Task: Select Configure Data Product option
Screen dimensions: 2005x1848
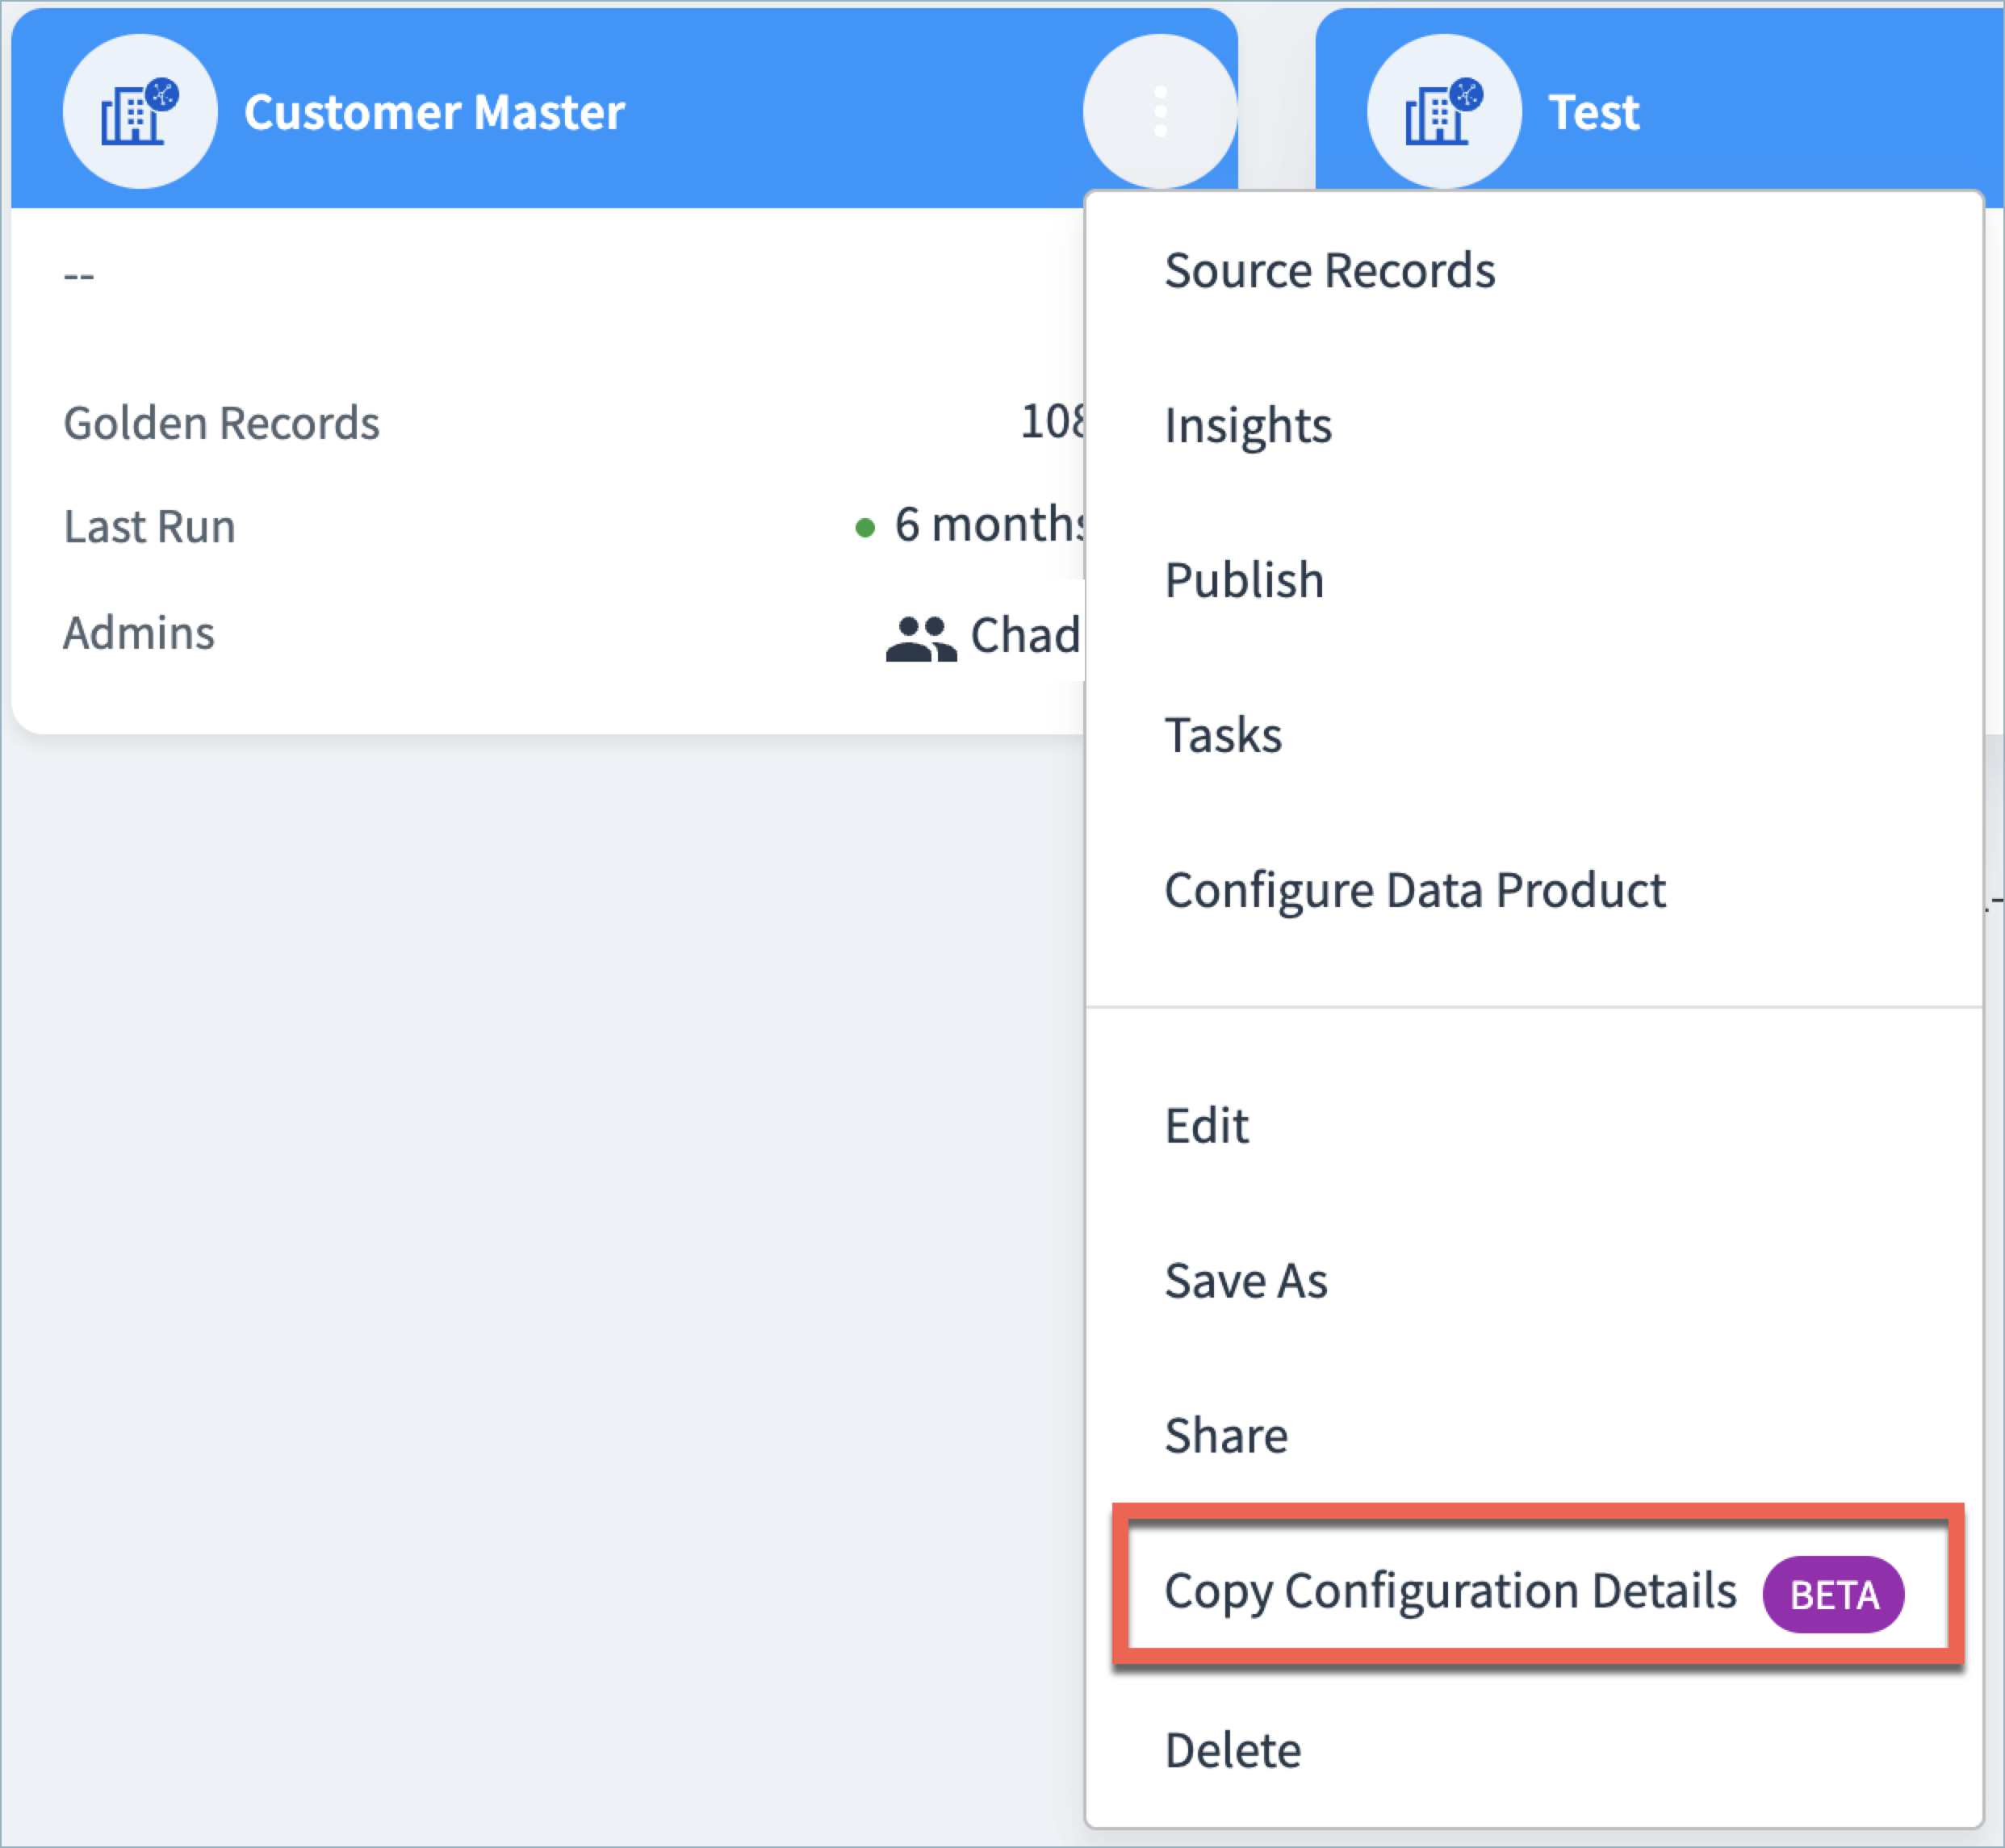Action: (1414, 890)
